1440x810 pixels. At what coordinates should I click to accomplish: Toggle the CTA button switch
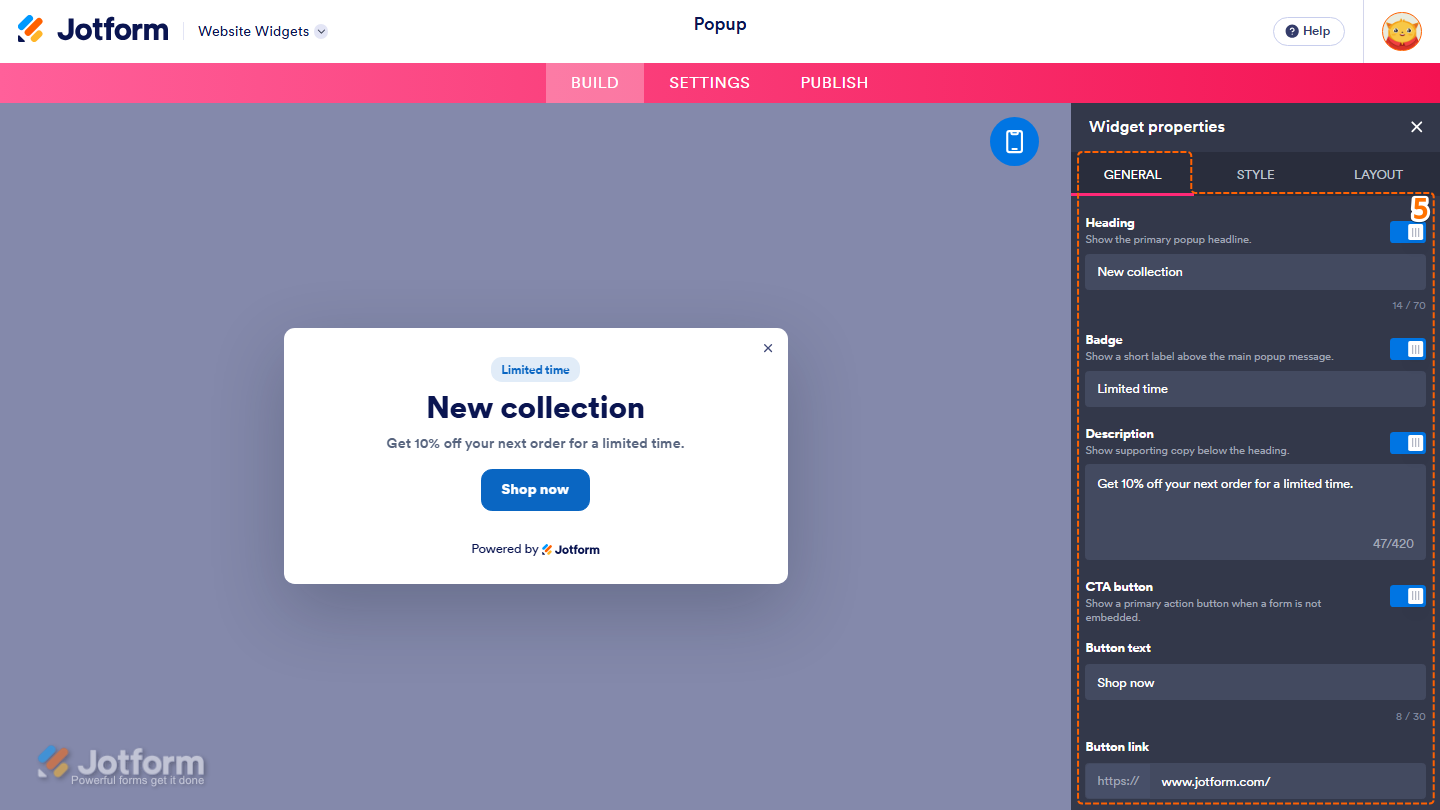[x=1407, y=596]
